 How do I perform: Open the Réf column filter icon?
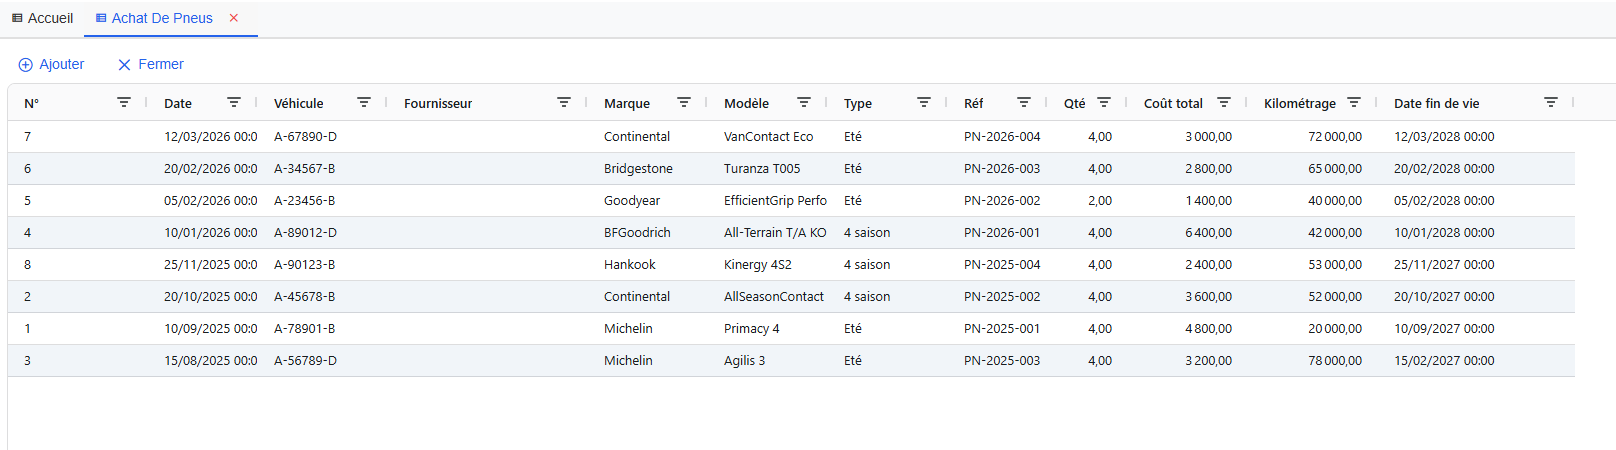1024,103
